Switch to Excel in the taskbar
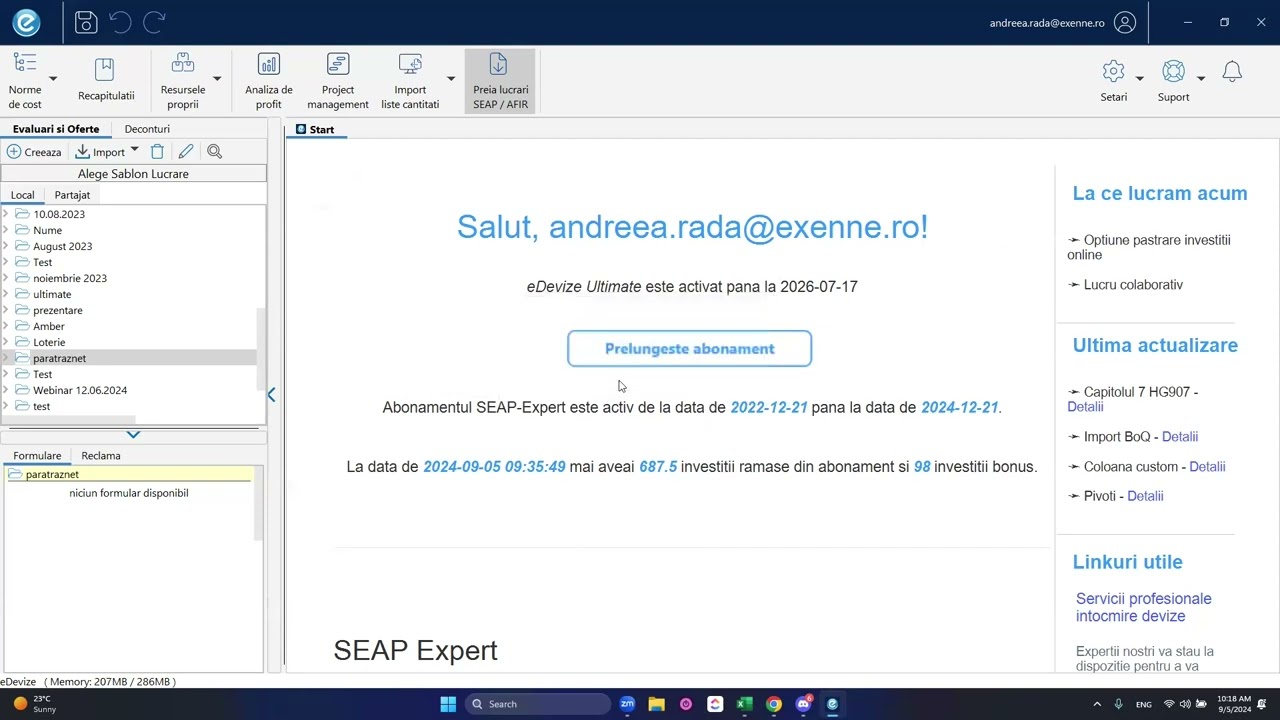 tap(744, 704)
